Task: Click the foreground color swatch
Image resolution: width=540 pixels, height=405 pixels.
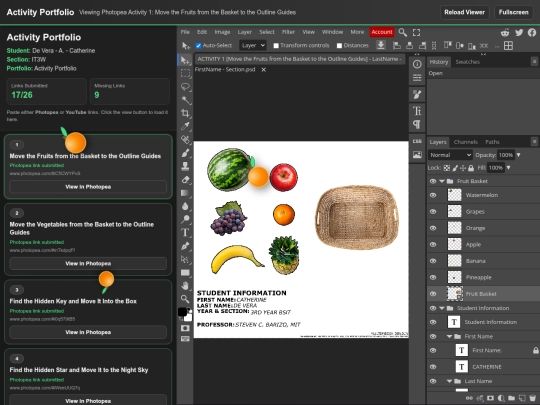Action: [183, 312]
